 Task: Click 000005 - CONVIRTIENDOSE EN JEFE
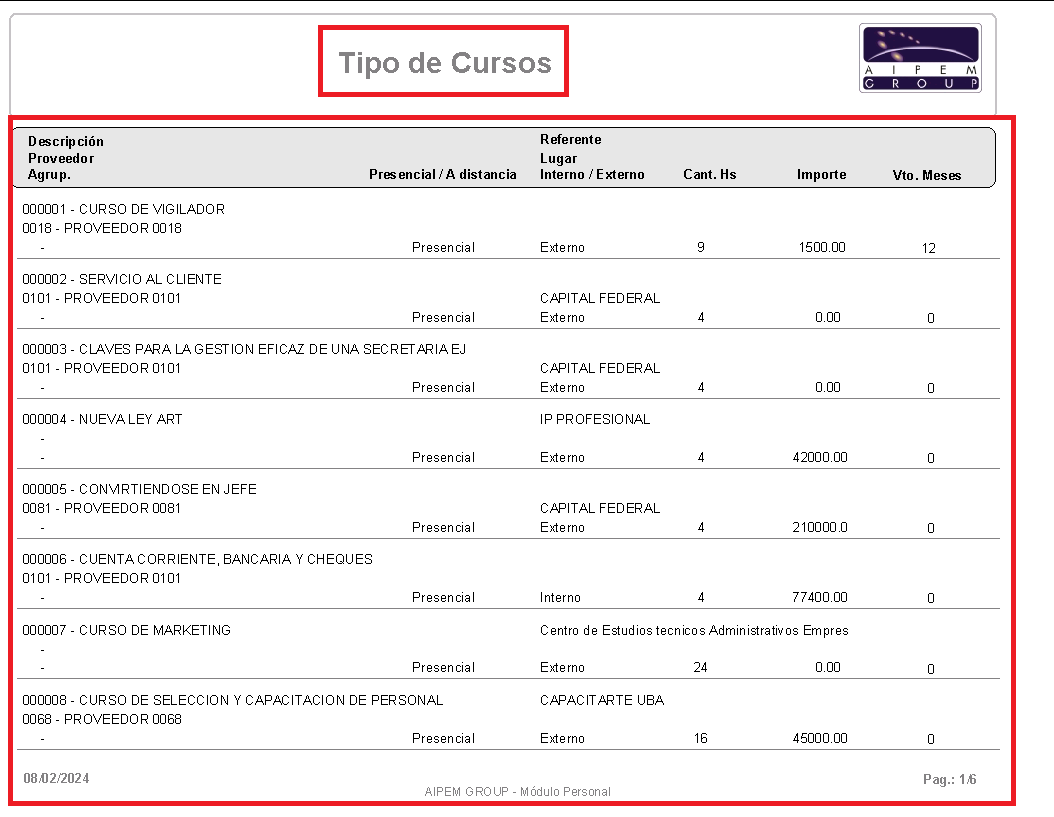click(x=139, y=489)
